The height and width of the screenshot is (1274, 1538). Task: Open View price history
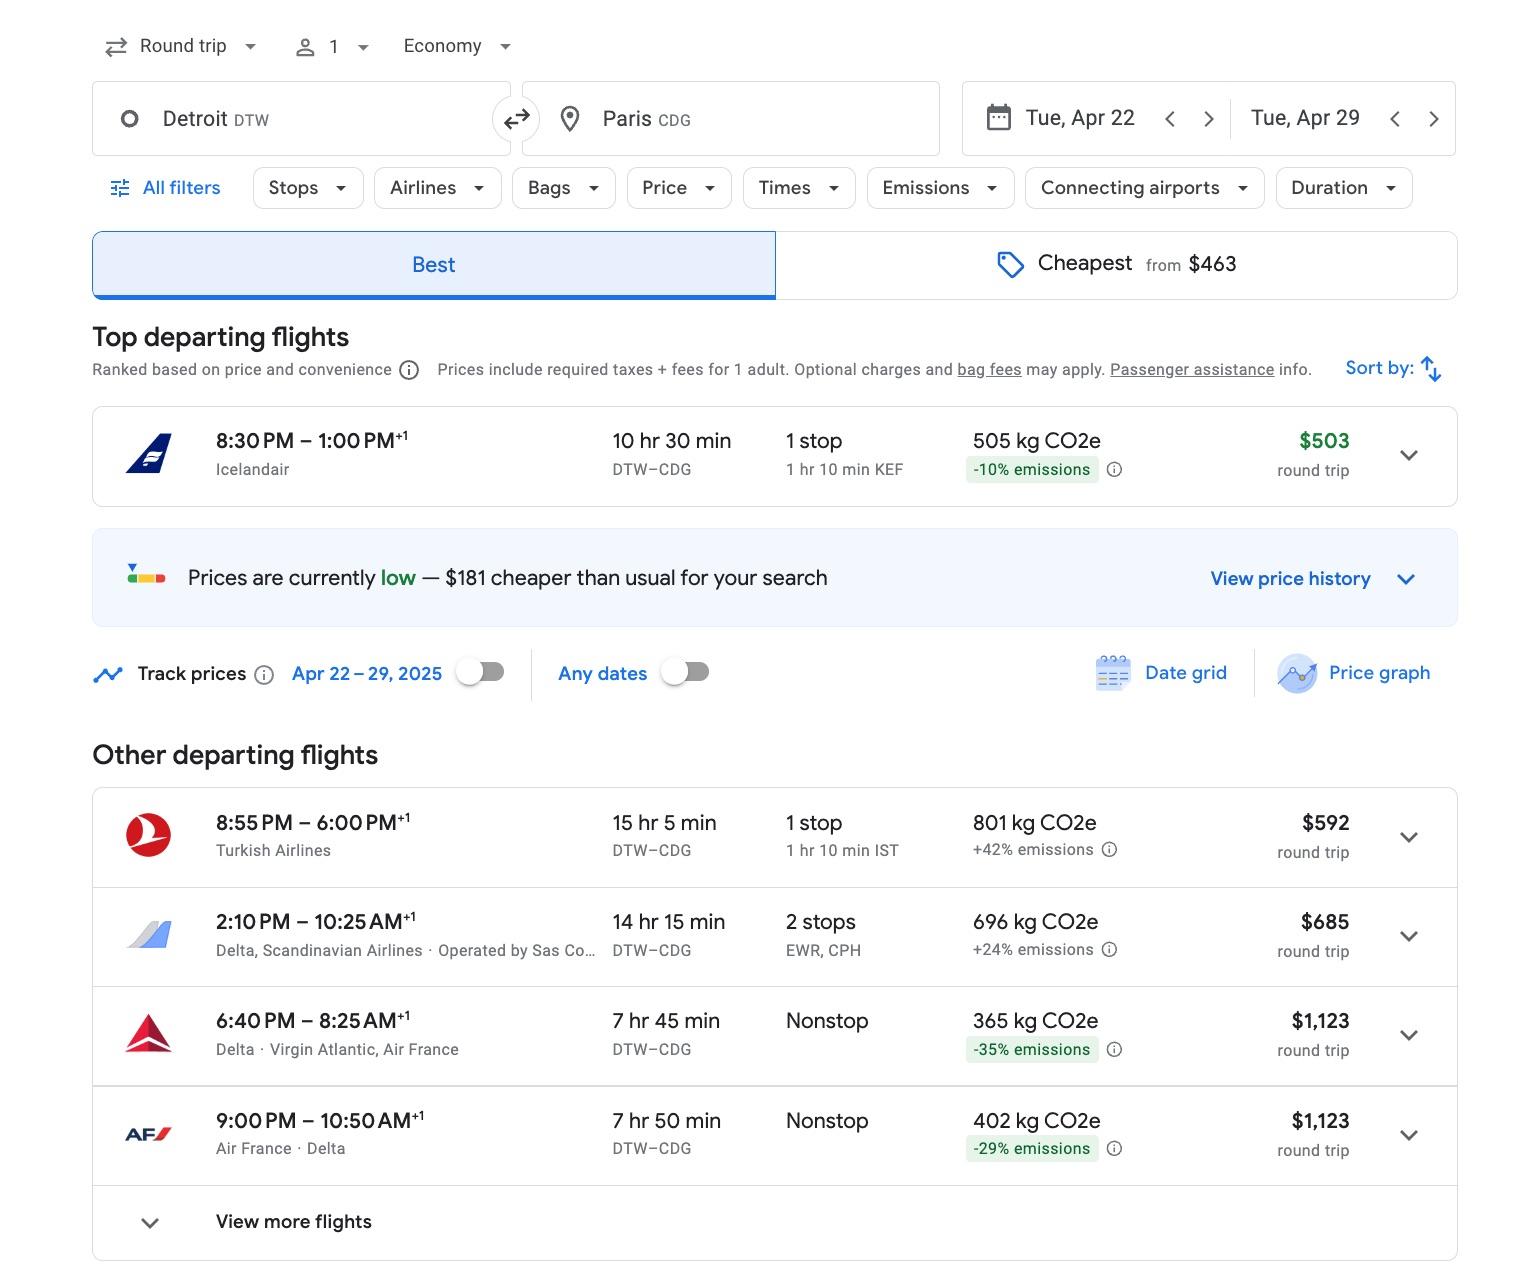pyautogui.click(x=1290, y=578)
